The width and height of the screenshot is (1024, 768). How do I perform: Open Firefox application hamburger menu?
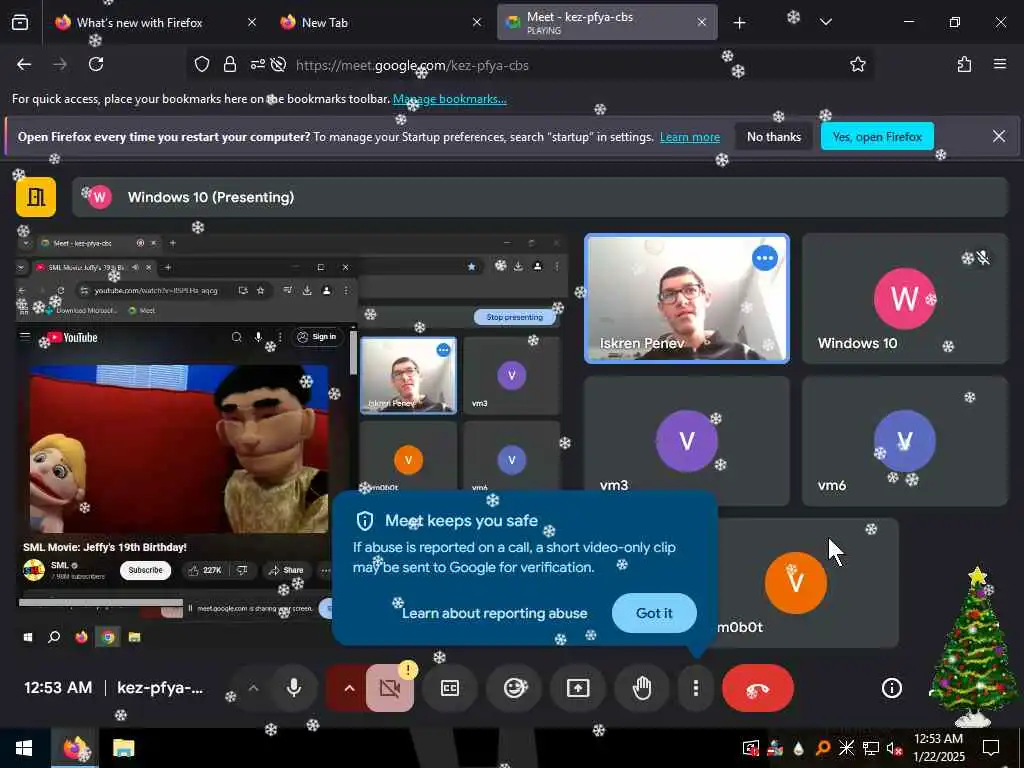pyautogui.click(x=1000, y=64)
